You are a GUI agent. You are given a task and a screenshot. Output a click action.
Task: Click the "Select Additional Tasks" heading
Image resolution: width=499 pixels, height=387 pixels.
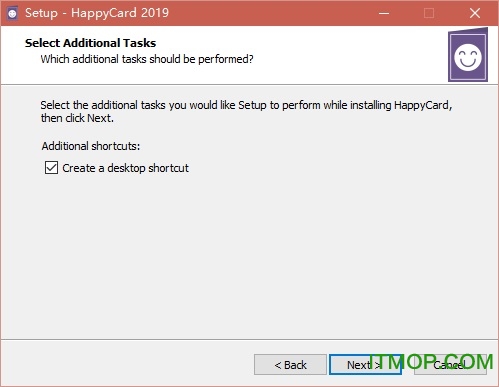90,43
